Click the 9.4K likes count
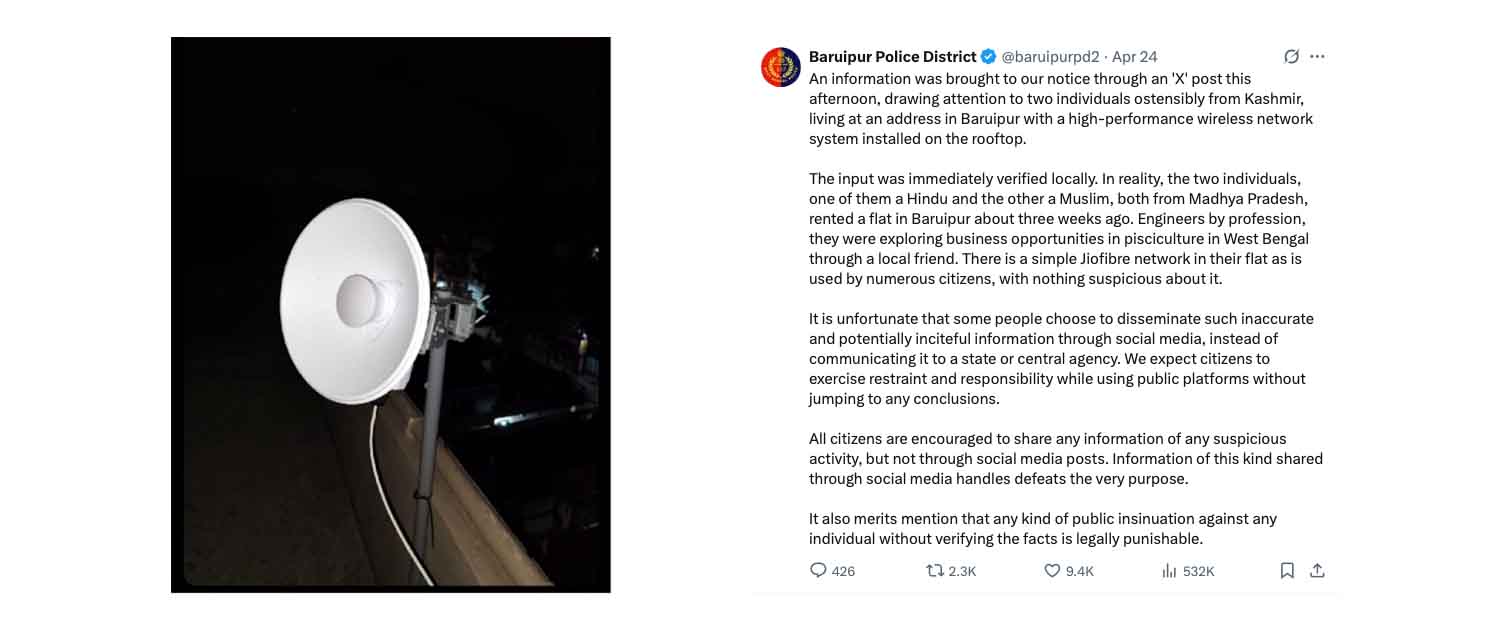The height and width of the screenshot is (630, 1500). (x=1080, y=572)
